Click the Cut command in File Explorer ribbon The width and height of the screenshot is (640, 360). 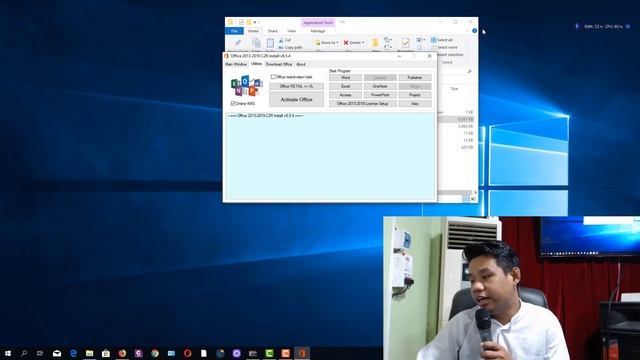click(x=285, y=40)
